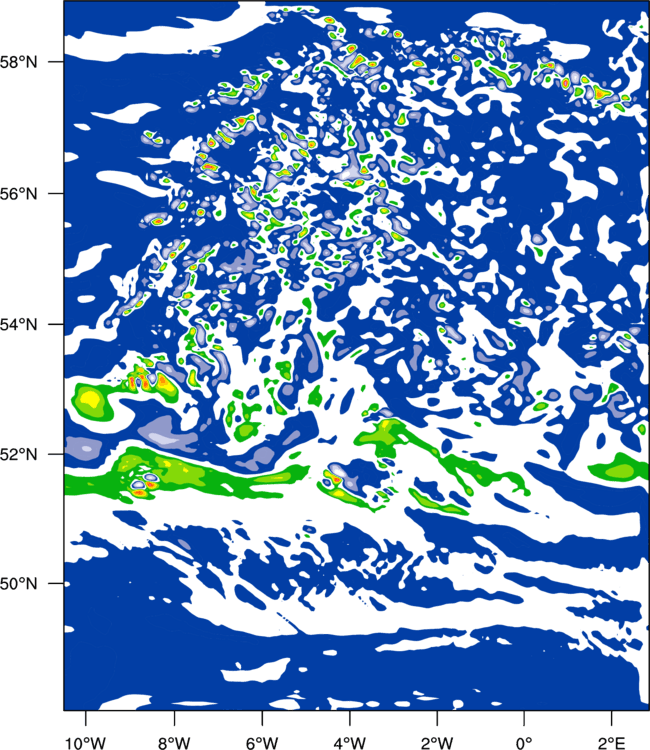Click the 52°N latitude label
Screen dimensions: 650x750
click(x=19, y=454)
